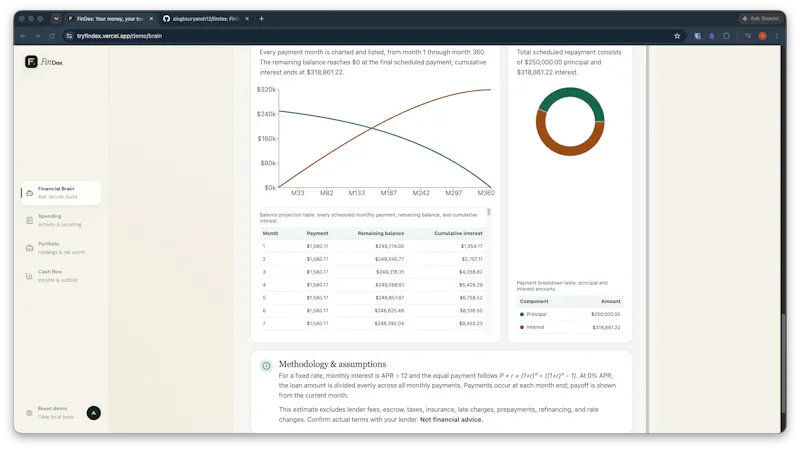Click Ask Gemini button

760,18
